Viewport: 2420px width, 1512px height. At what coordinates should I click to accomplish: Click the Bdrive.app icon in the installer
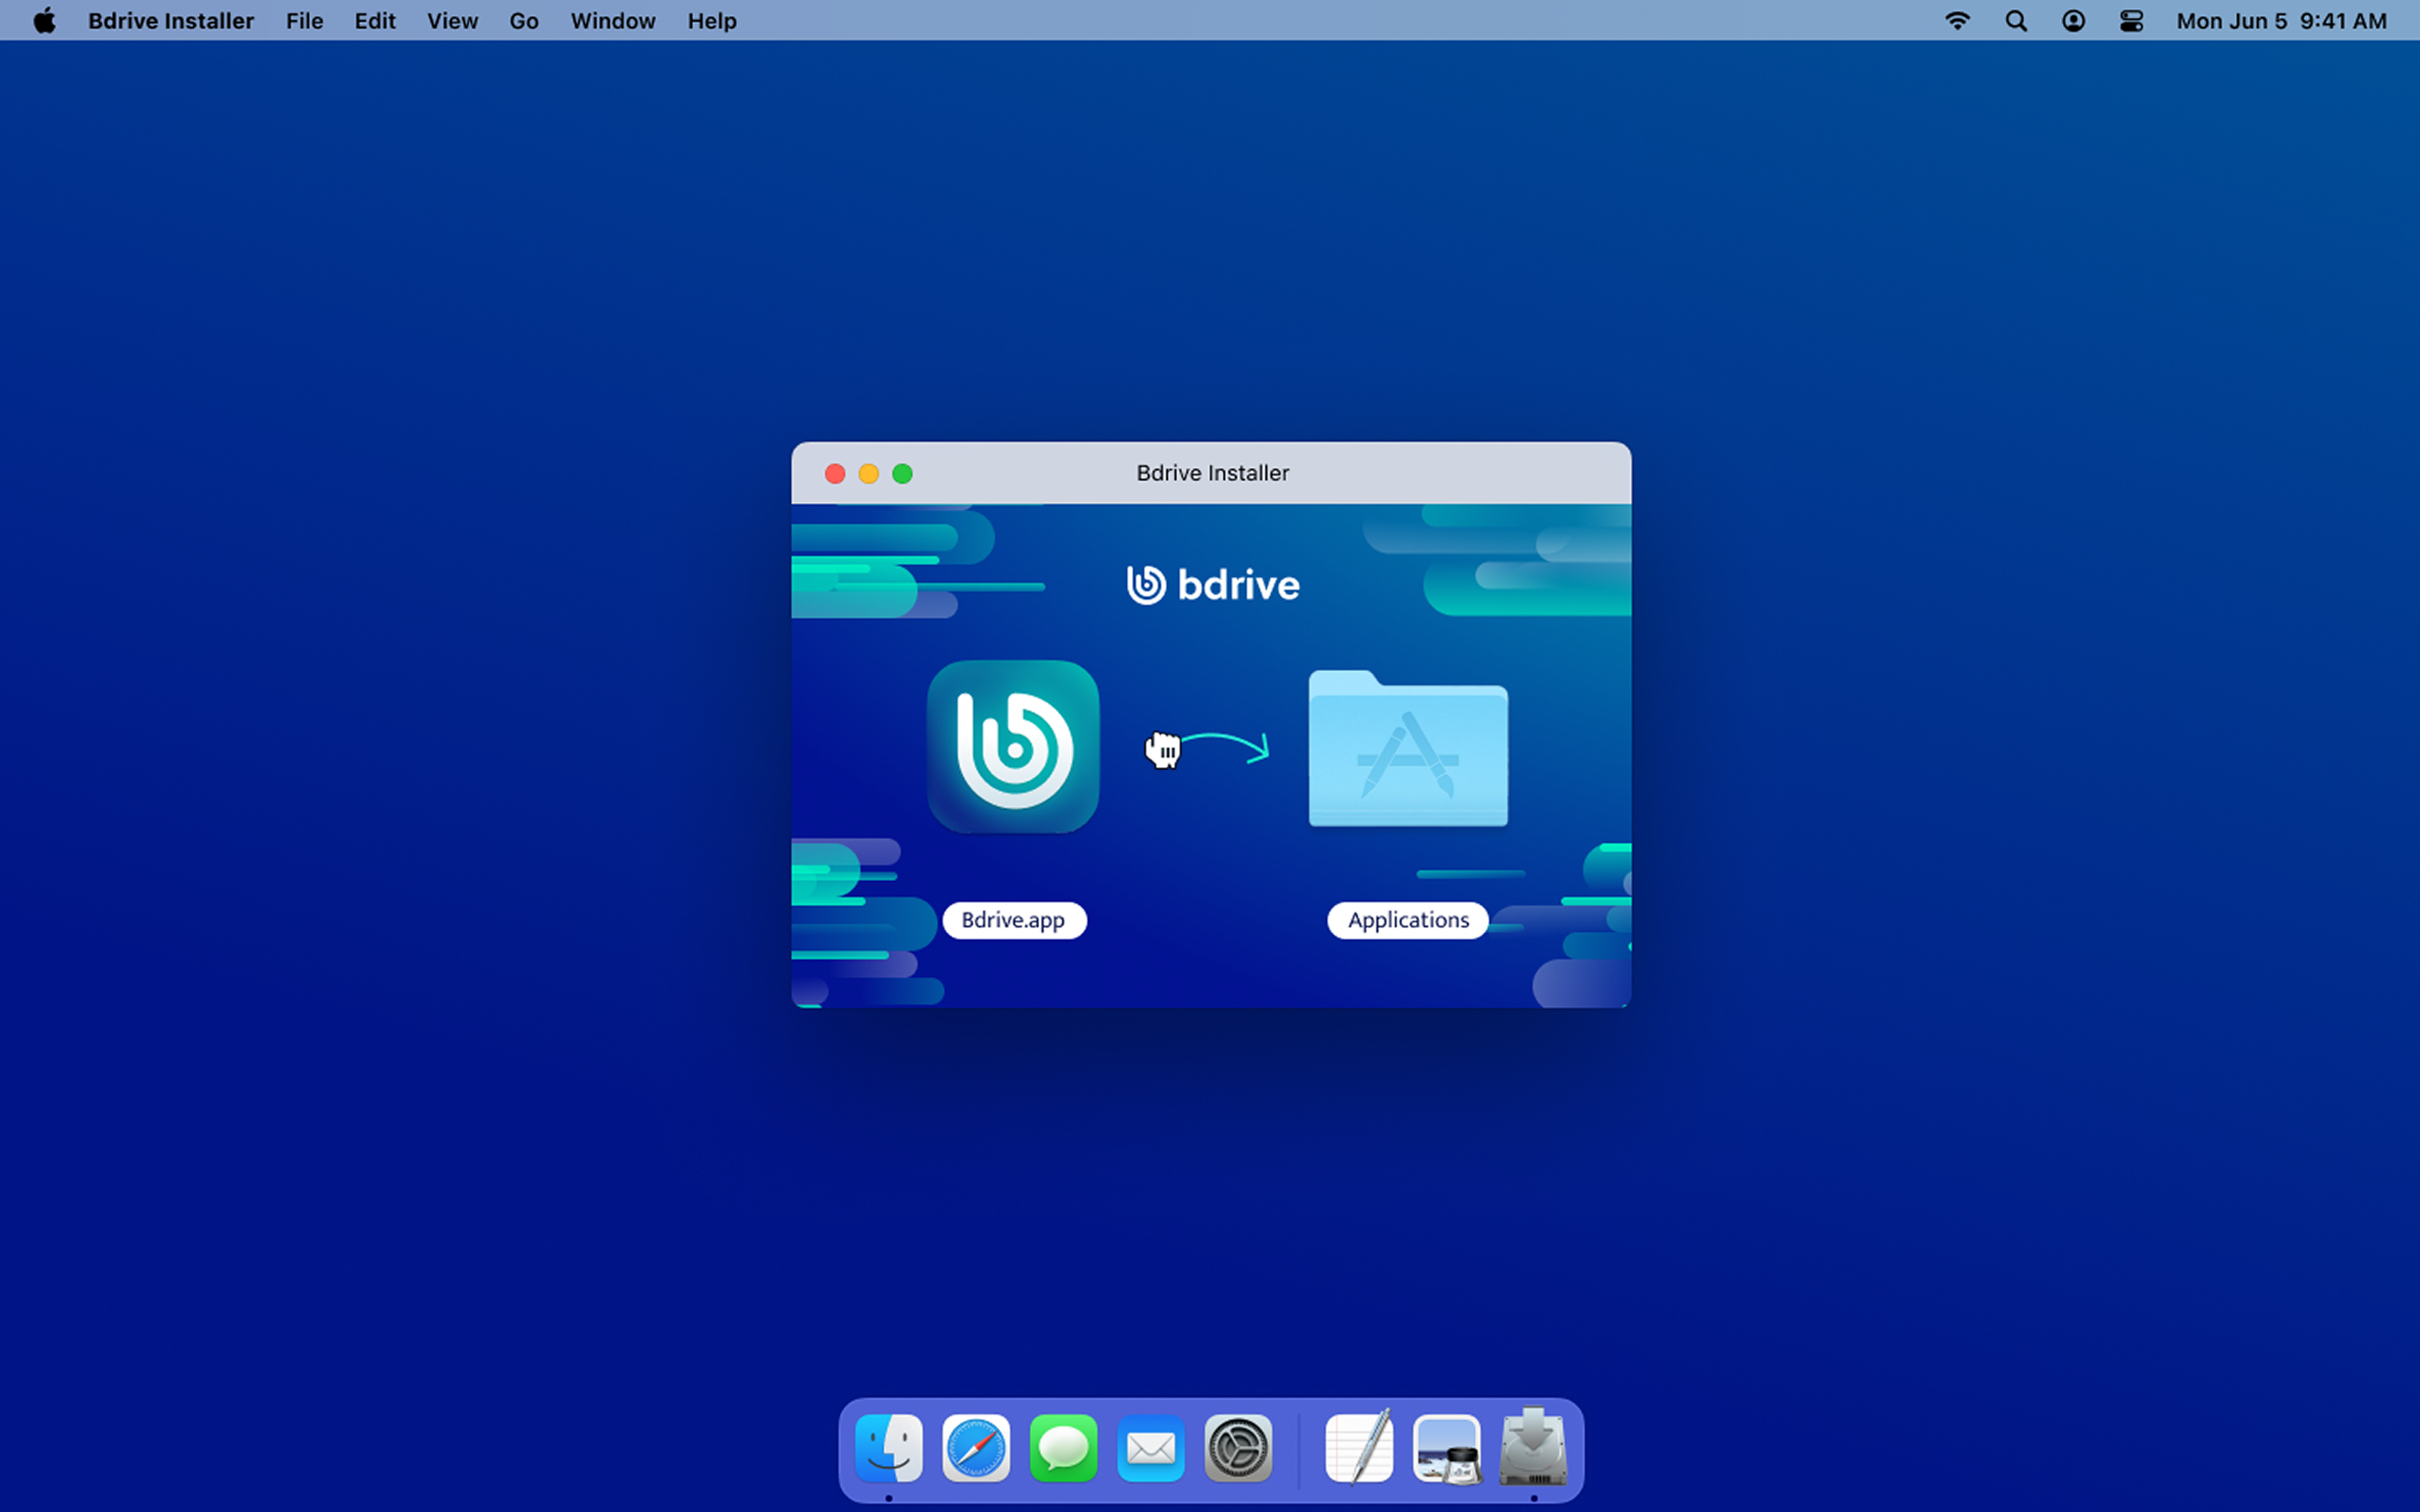pos(1013,746)
